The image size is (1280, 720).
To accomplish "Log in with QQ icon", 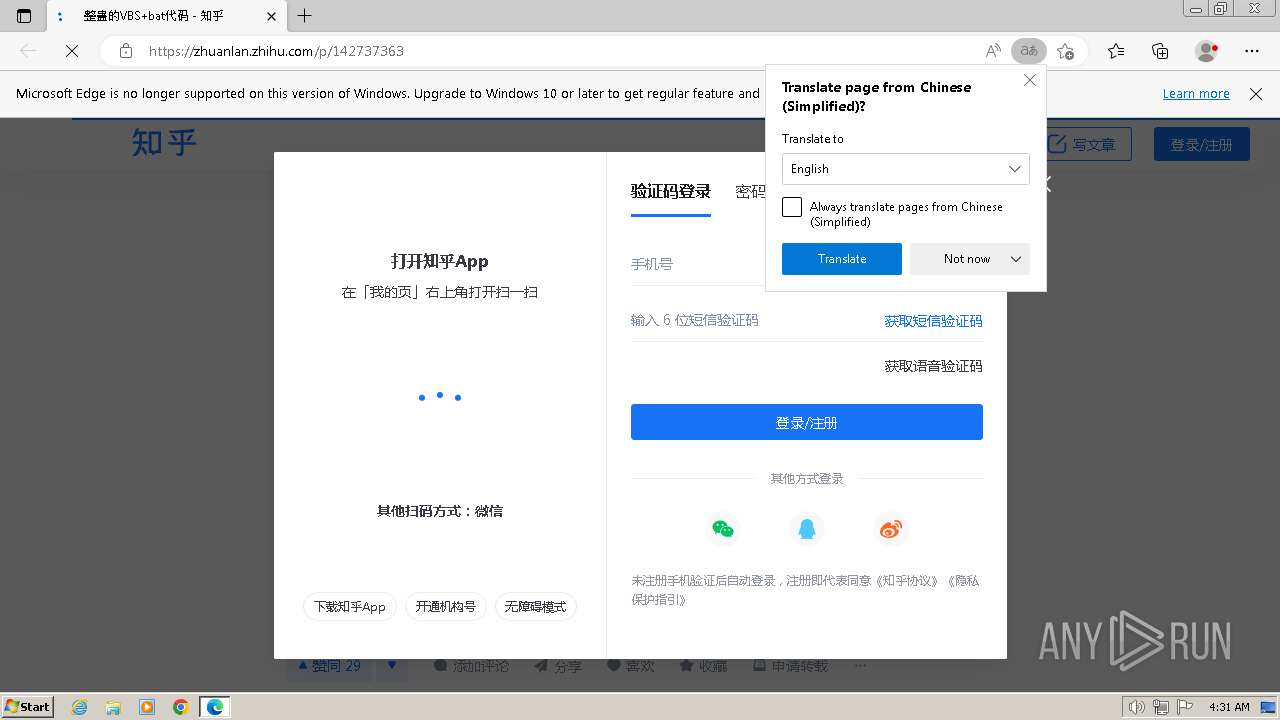I will click(x=806, y=529).
